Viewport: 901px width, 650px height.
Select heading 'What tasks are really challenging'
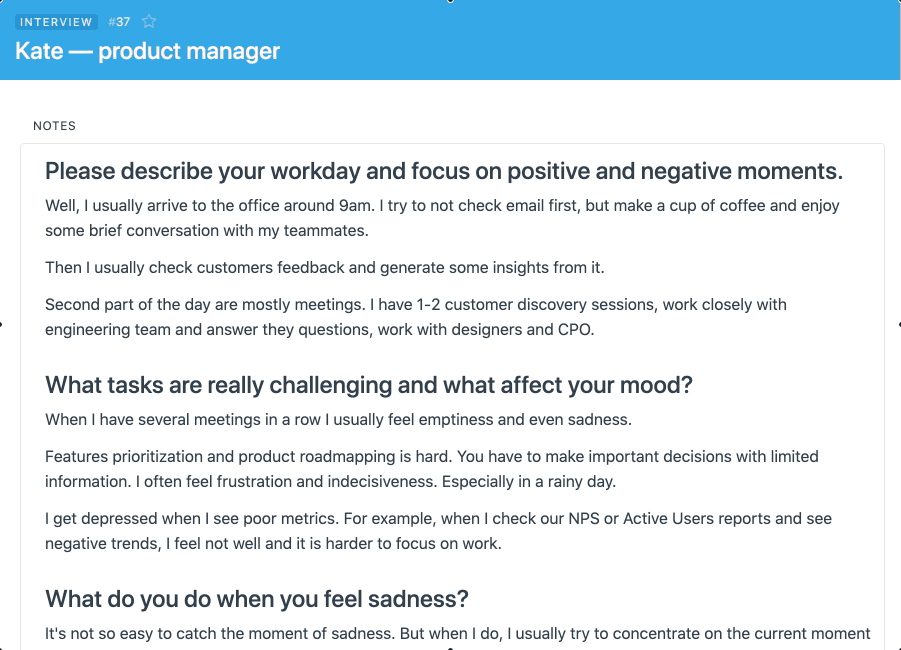pyautogui.click(x=369, y=385)
